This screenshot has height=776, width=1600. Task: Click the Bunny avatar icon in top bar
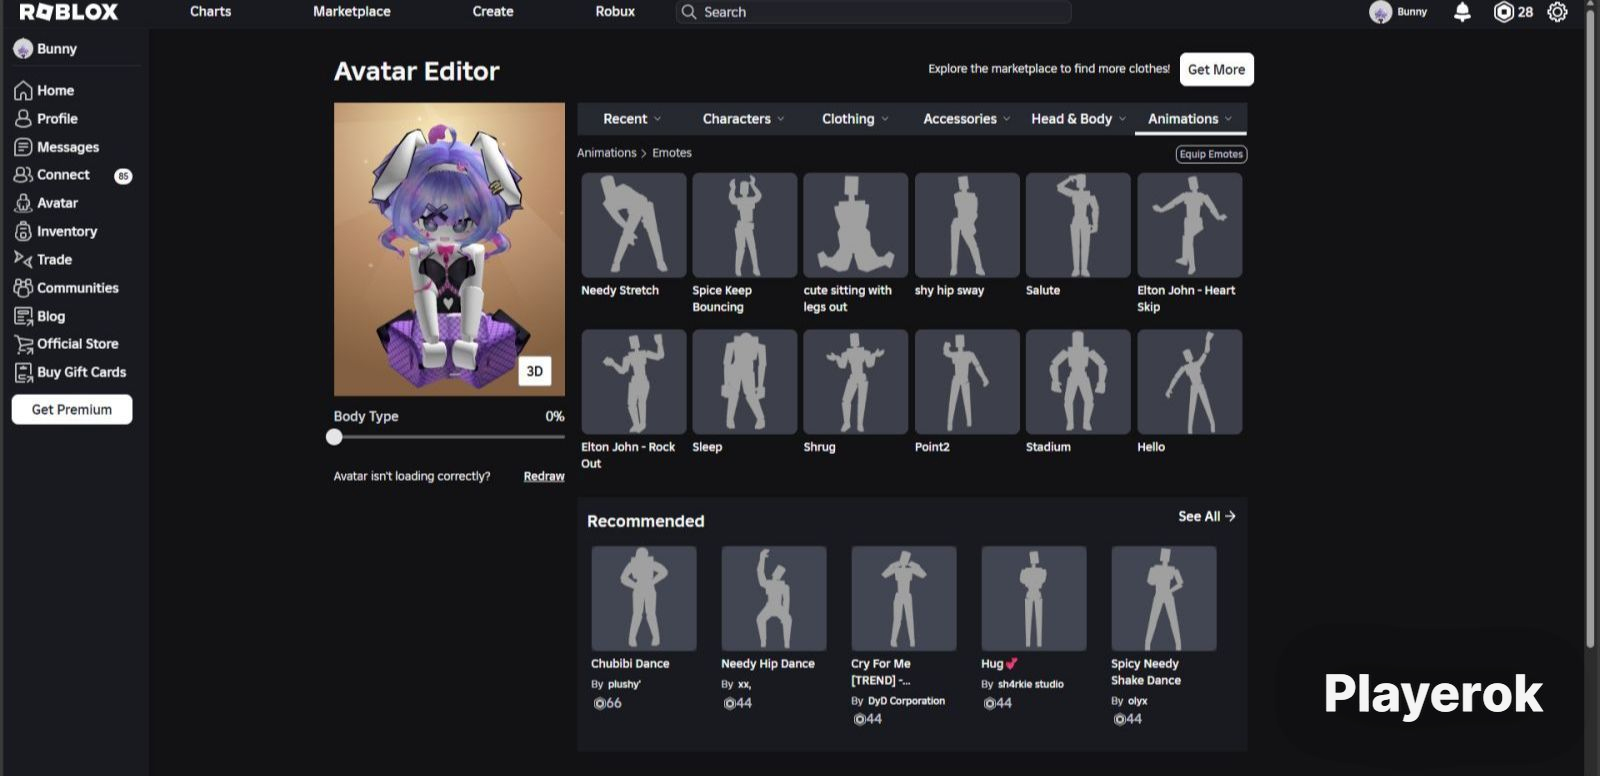click(1381, 12)
